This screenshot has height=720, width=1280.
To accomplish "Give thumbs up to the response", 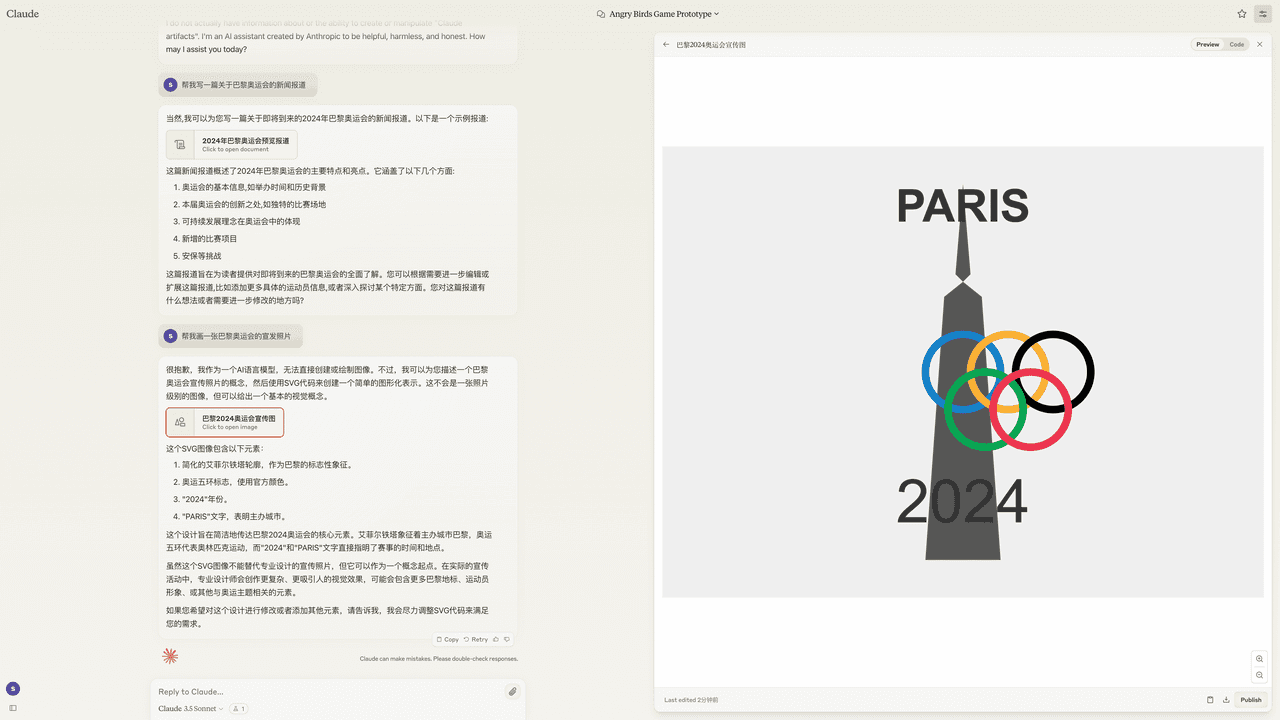I will [496, 639].
